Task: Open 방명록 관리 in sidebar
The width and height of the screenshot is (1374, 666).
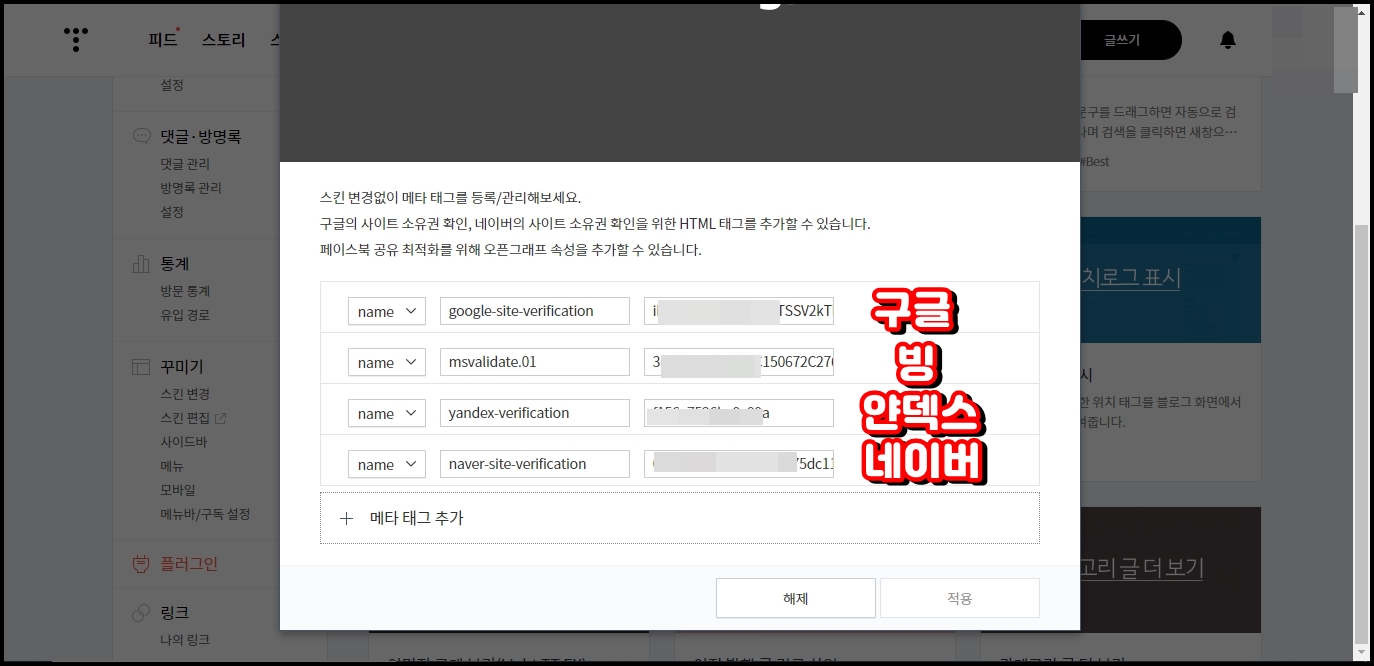Action: coord(191,188)
